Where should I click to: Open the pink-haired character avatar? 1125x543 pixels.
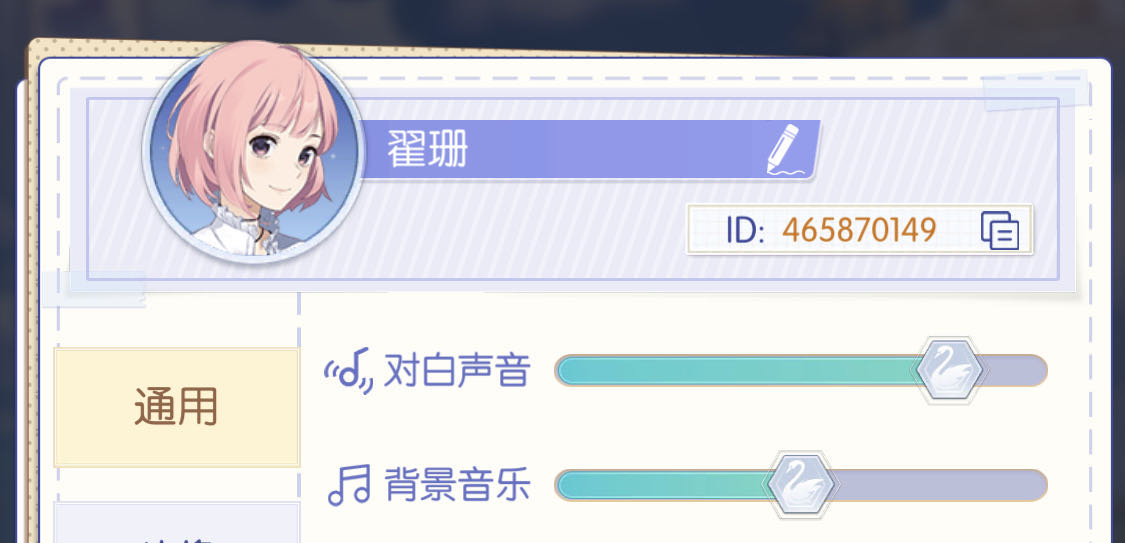coord(255,151)
